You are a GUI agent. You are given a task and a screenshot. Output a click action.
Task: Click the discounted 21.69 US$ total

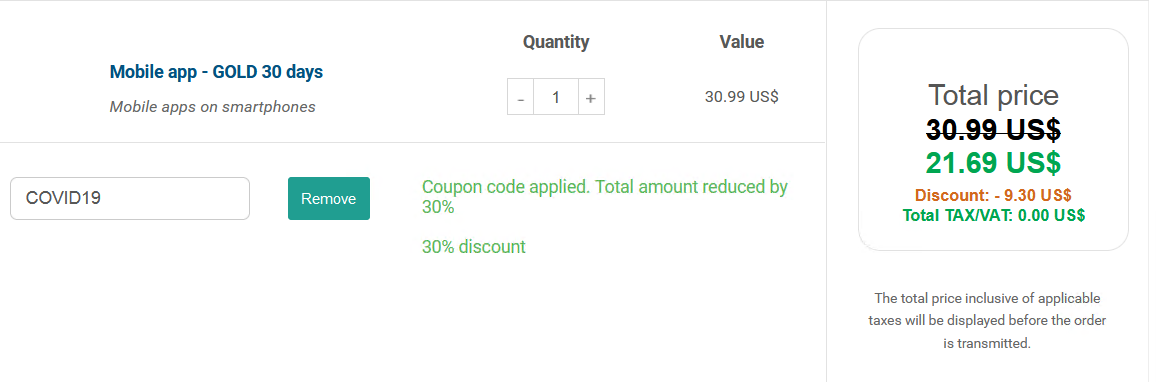coord(993,162)
